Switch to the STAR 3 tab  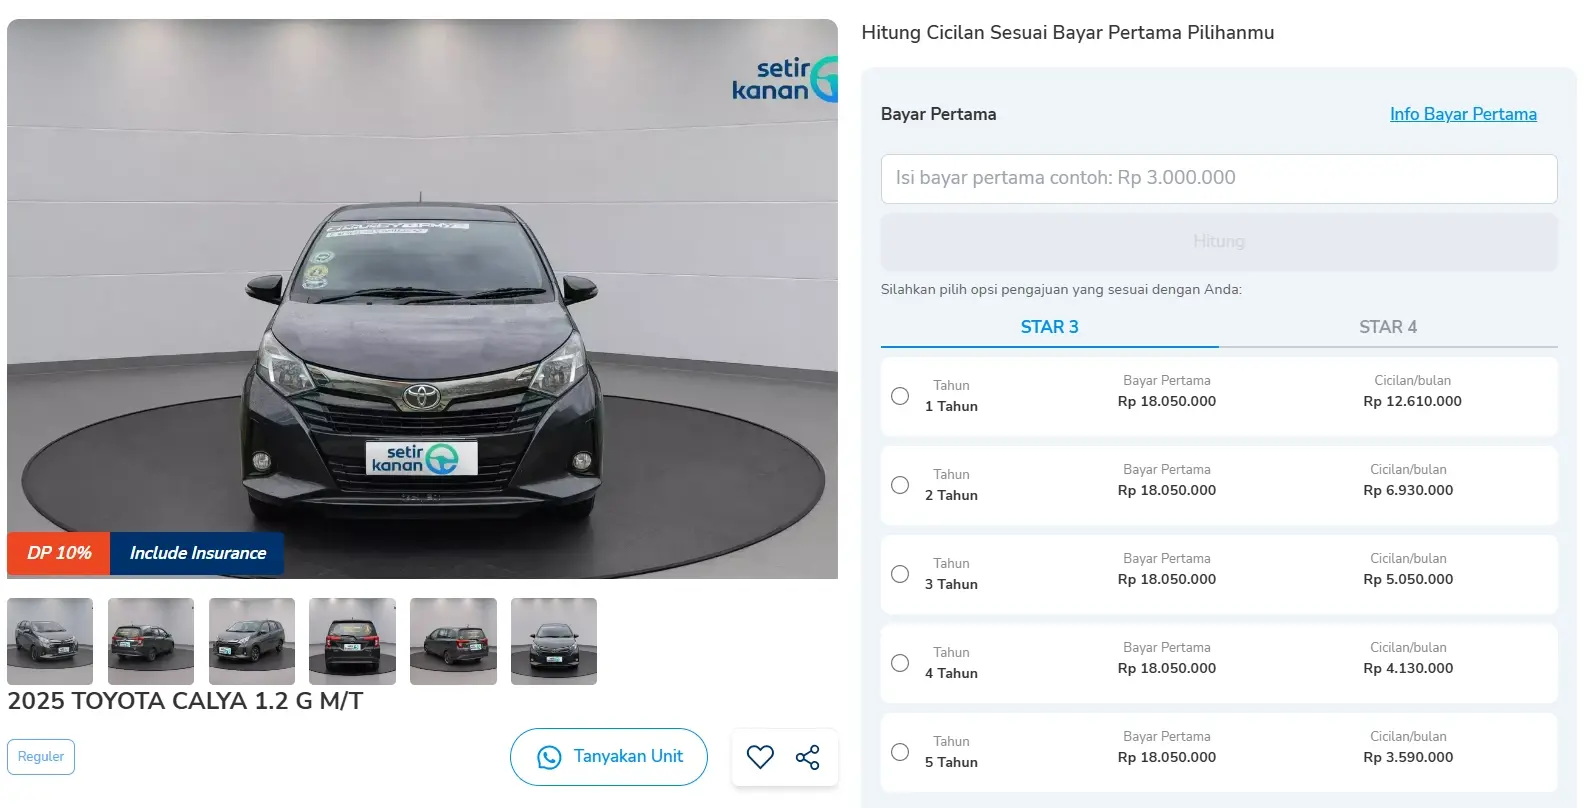point(1049,327)
